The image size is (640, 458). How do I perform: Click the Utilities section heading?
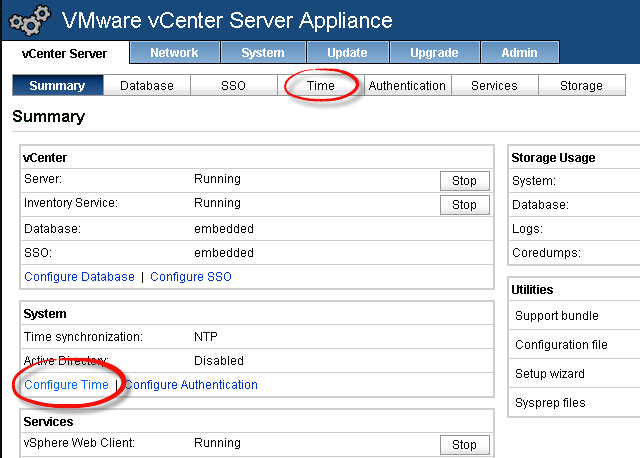[x=532, y=289]
